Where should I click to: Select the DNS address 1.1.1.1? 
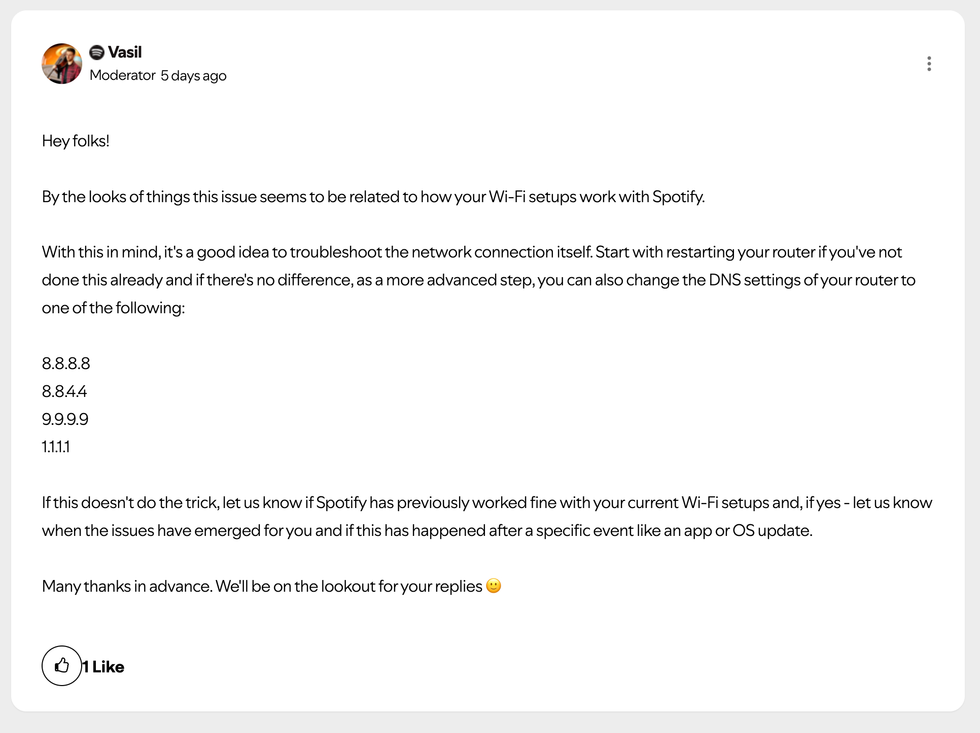click(56, 446)
